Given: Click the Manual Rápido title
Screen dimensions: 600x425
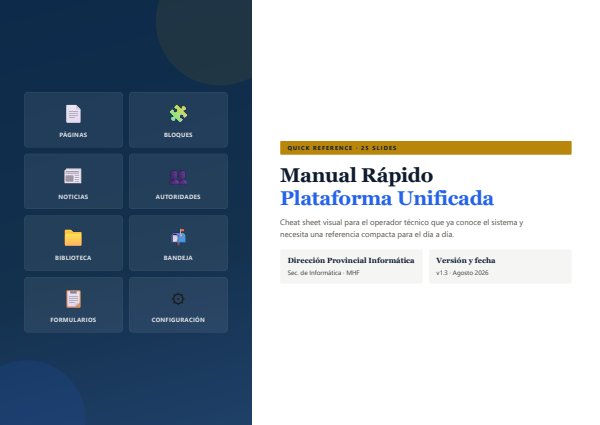Looking at the screenshot, I should (x=357, y=175).
